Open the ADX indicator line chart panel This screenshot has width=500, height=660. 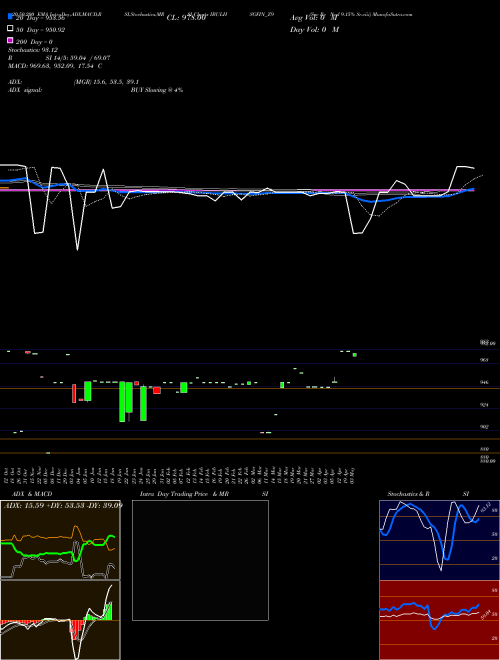pos(60,540)
